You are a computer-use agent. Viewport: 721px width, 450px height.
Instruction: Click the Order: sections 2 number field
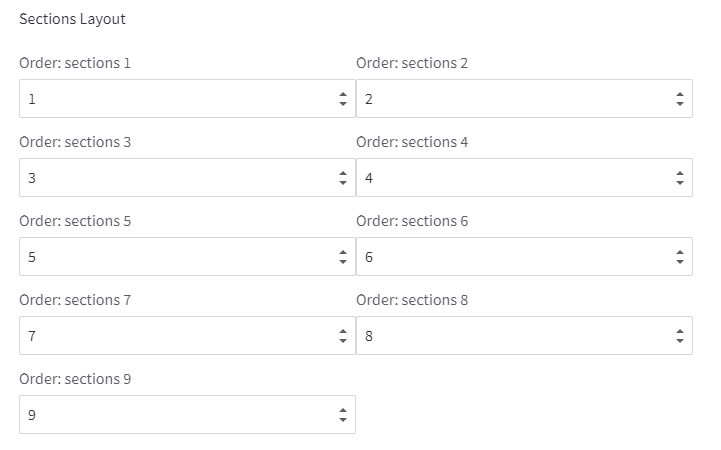coord(512,99)
